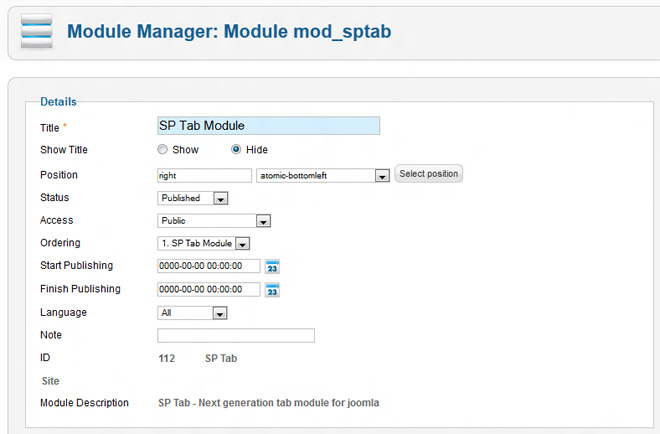Expand the atomic-bottomleft position dropdown
Image resolution: width=660 pixels, height=434 pixels.
coord(381,175)
